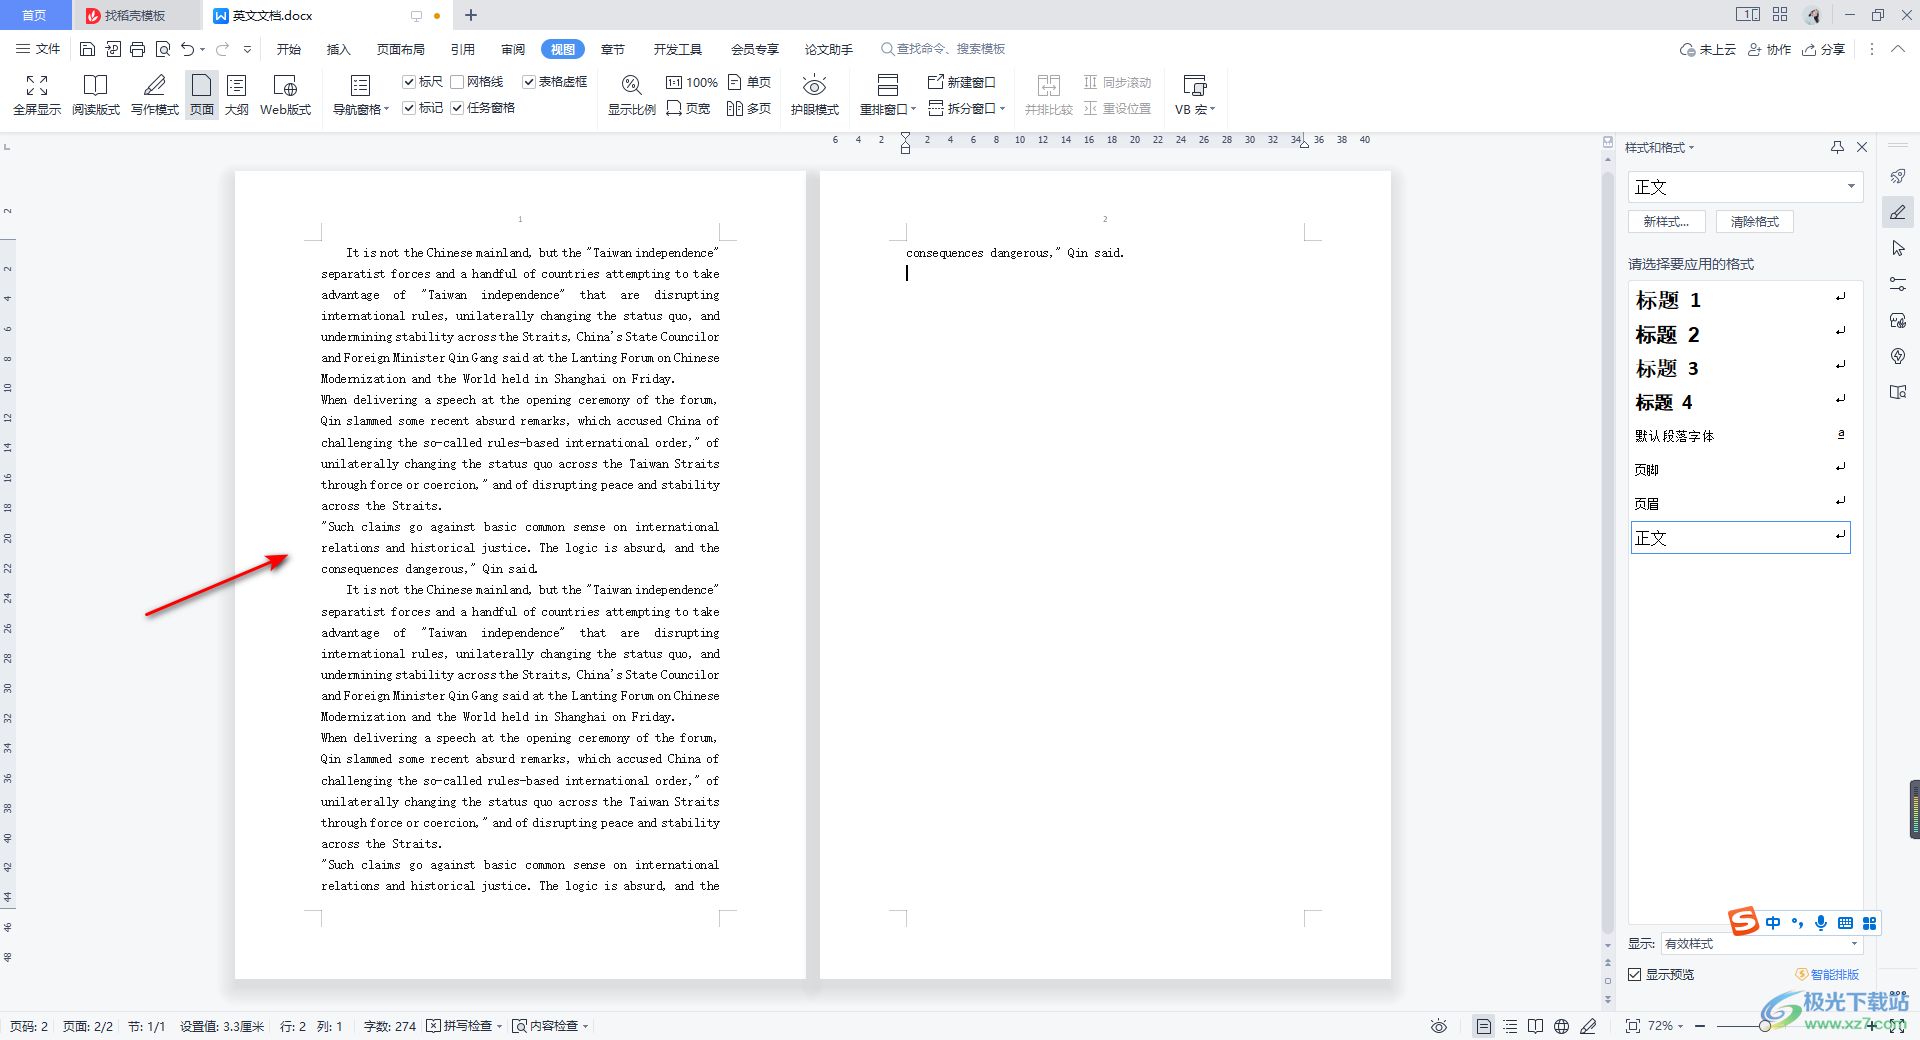Select single page display
This screenshot has width=1920, height=1040.
750,82
